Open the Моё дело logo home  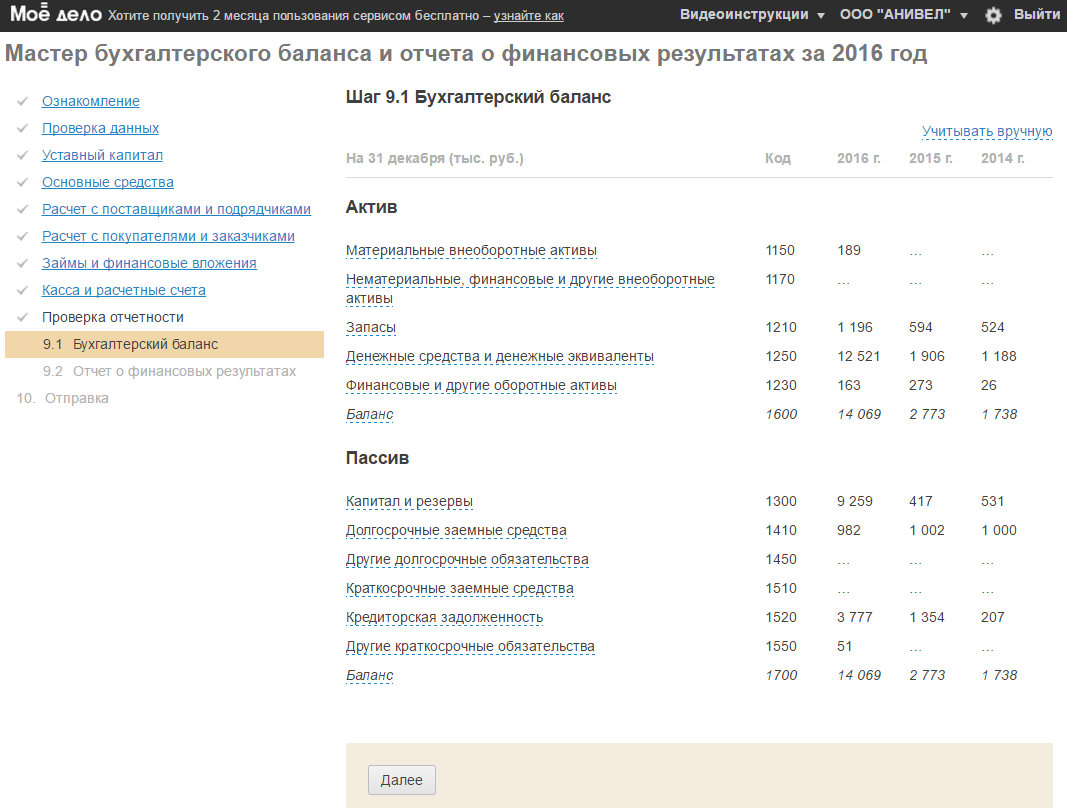[x=56, y=14]
